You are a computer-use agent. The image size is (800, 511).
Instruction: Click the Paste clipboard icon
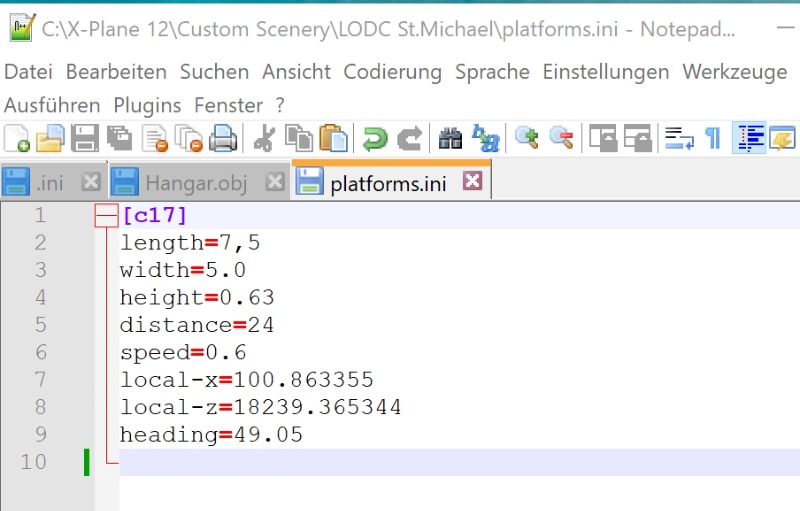(x=333, y=138)
